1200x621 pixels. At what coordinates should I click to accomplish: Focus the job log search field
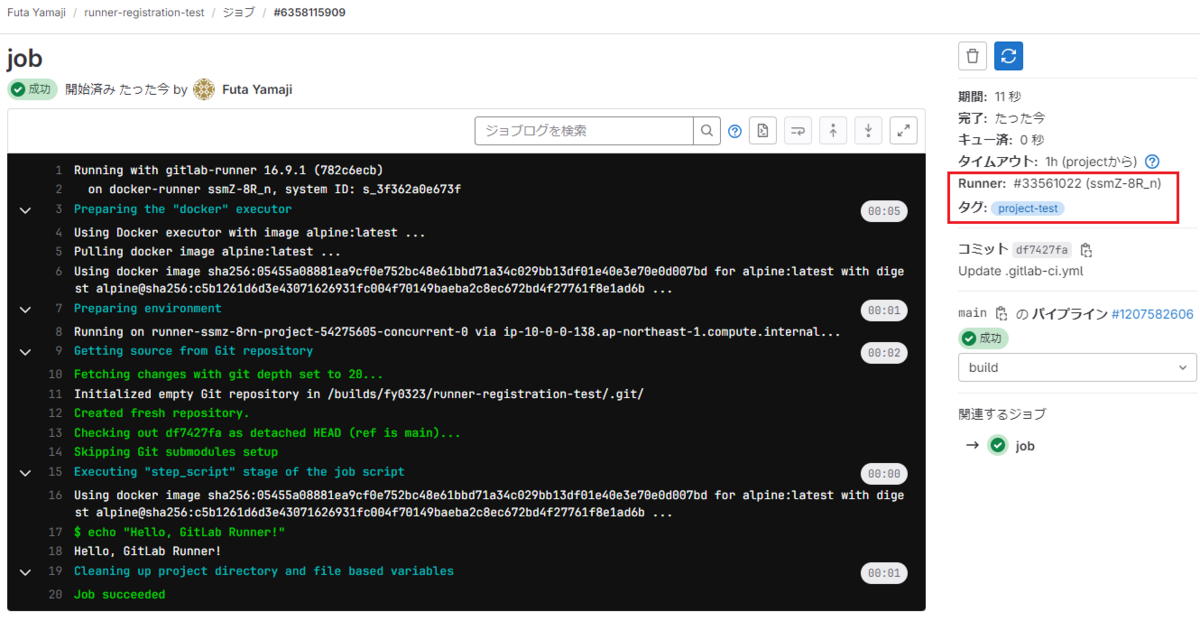[584, 131]
